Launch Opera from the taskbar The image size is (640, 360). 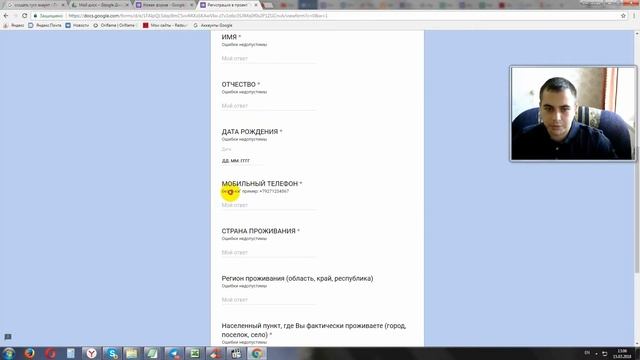click(50, 353)
